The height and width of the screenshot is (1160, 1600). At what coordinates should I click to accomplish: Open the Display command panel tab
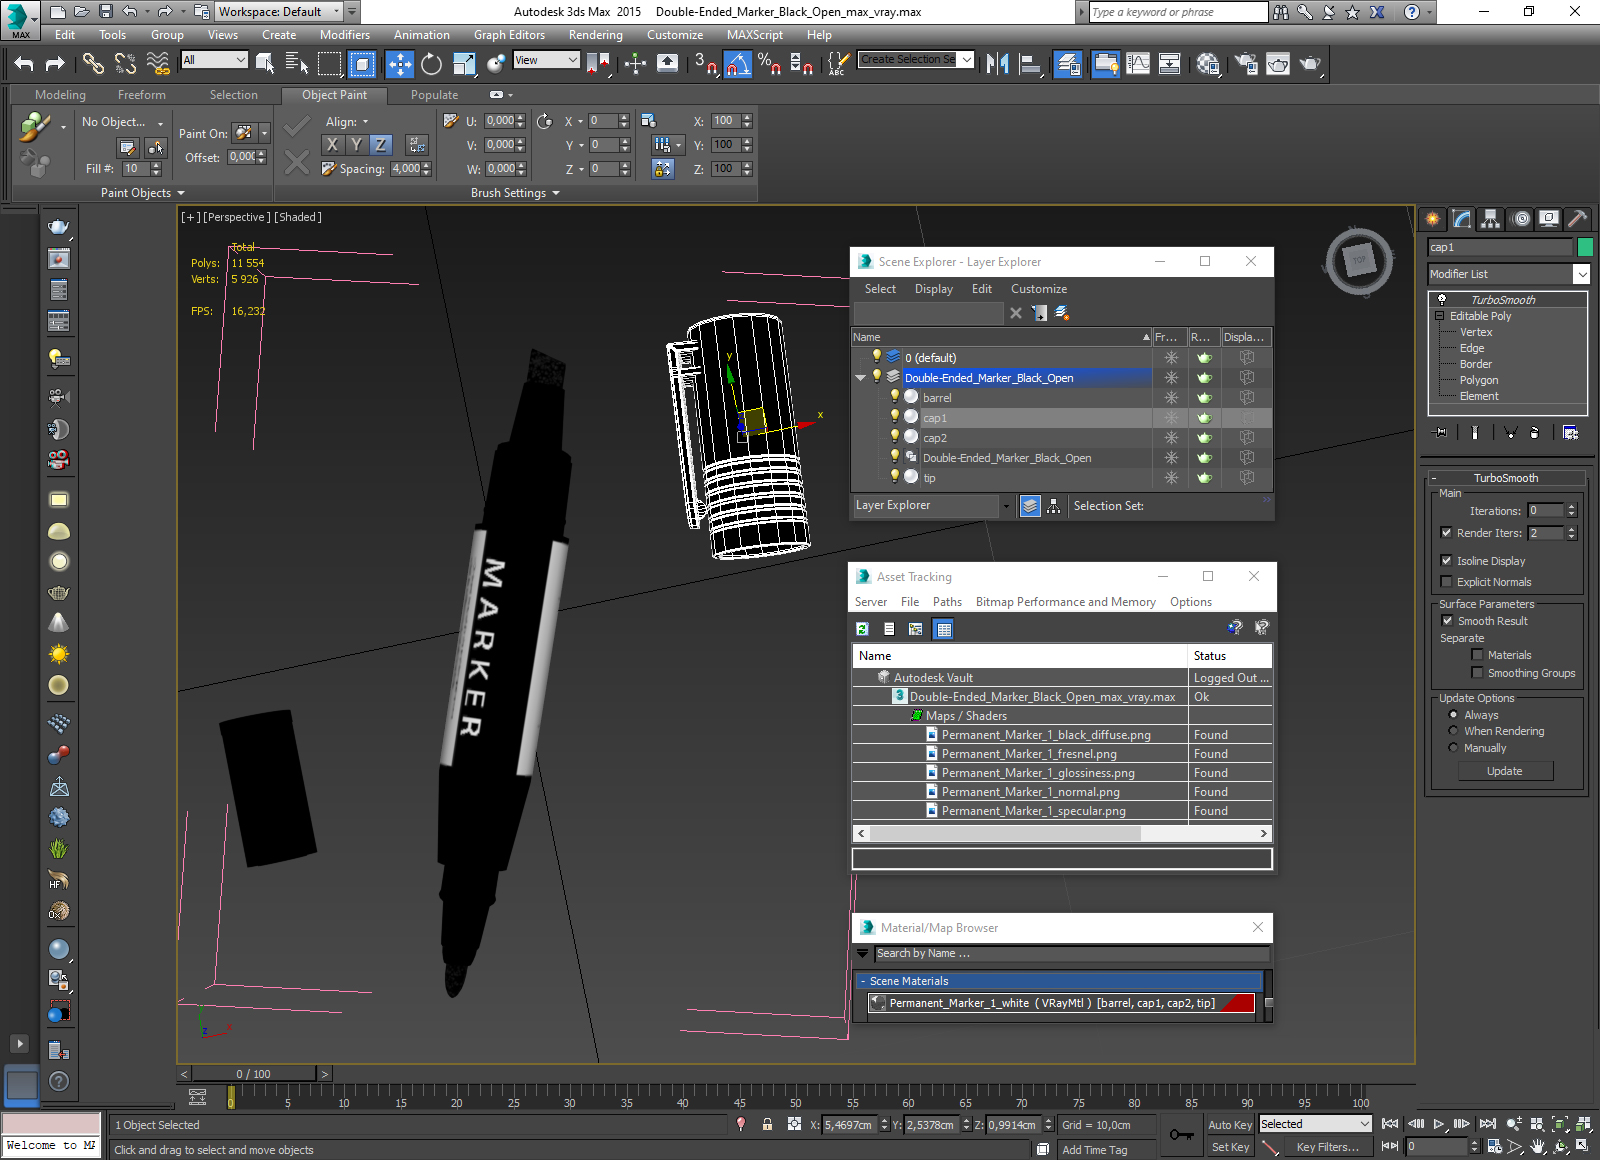coord(1549,218)
